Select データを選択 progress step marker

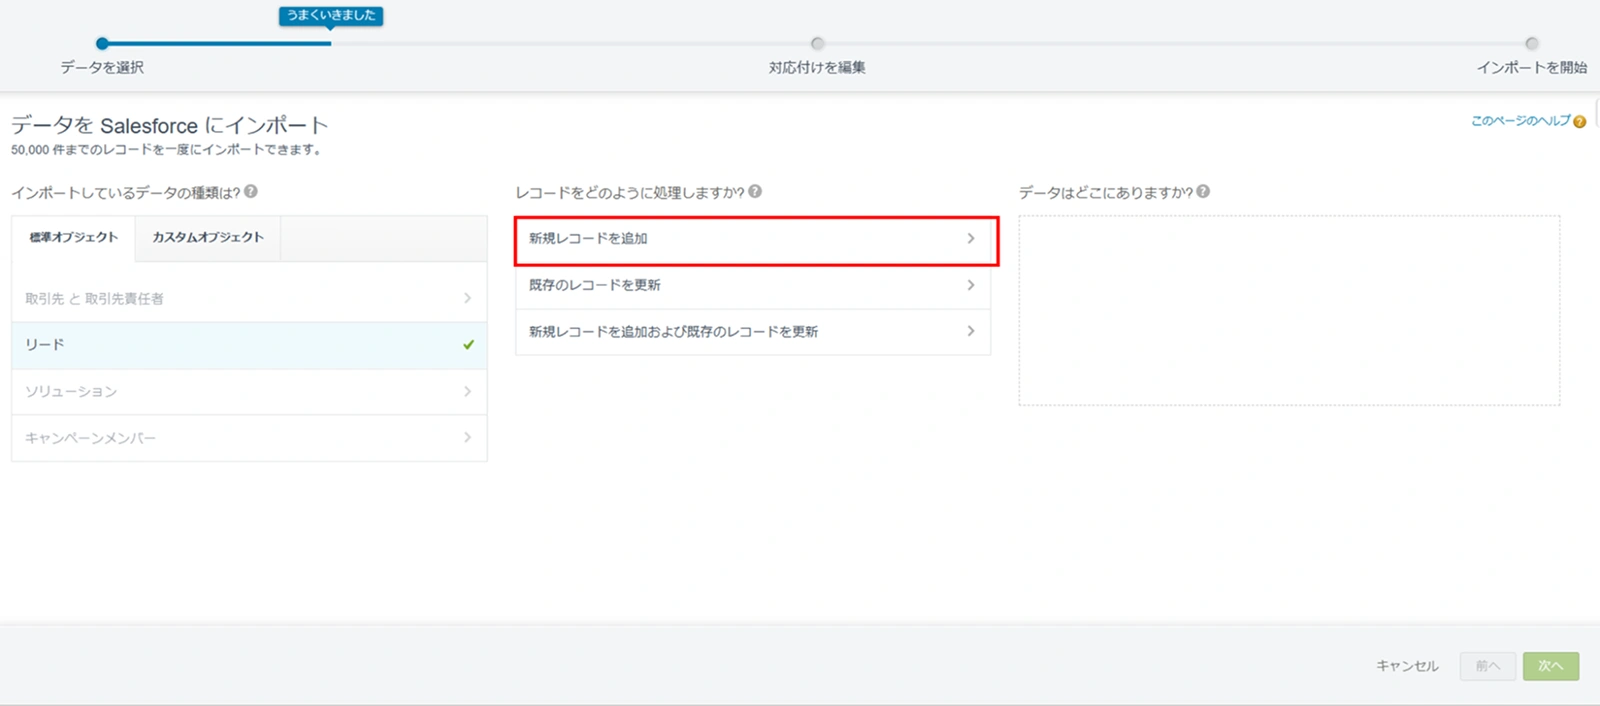point(102,43)
